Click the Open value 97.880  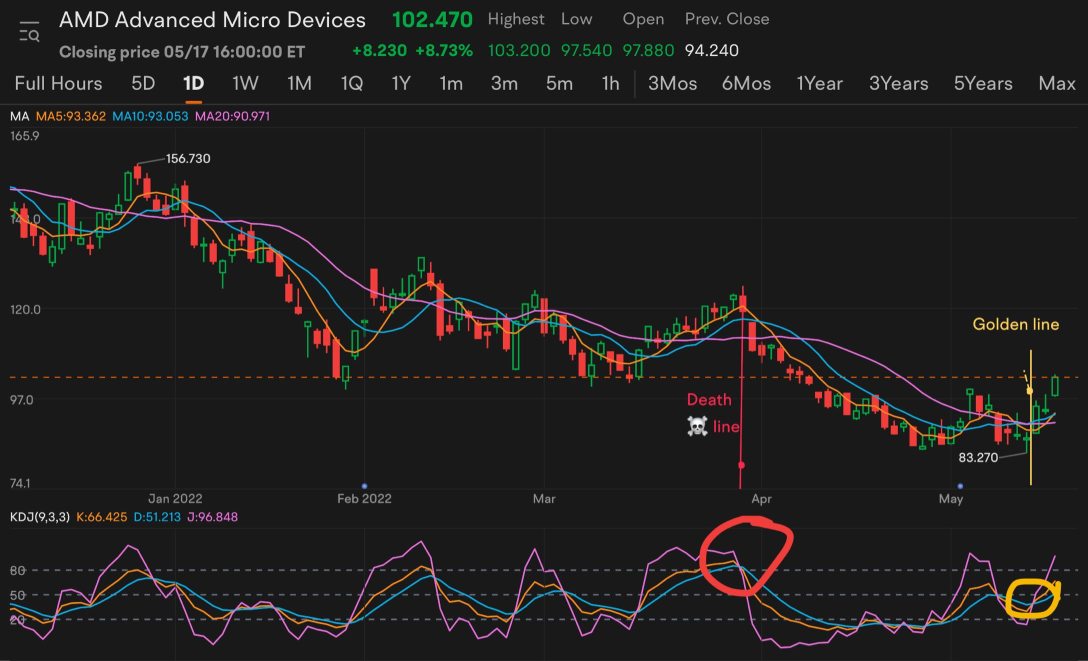coord(648,51)
